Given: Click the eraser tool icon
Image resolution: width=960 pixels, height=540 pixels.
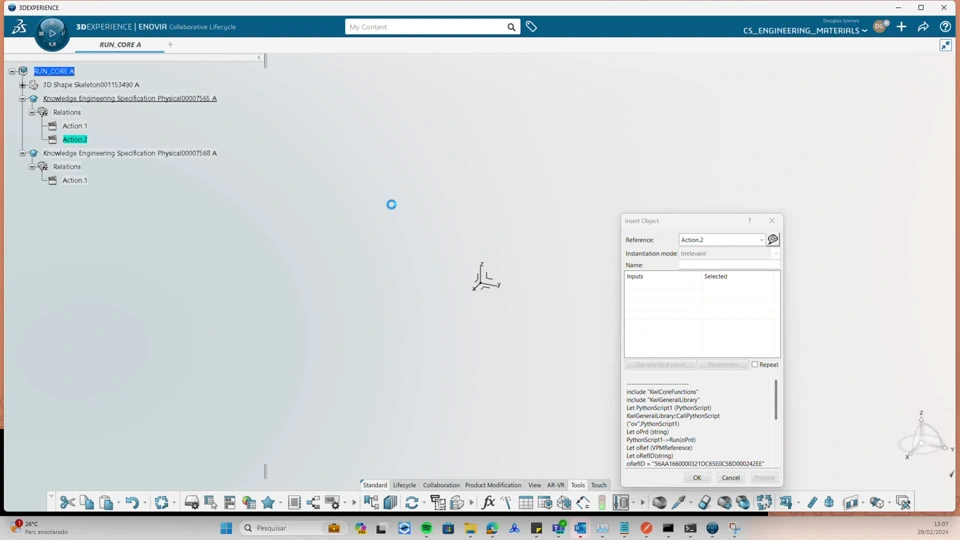Looking at the screenshot, I should (704, 503).
